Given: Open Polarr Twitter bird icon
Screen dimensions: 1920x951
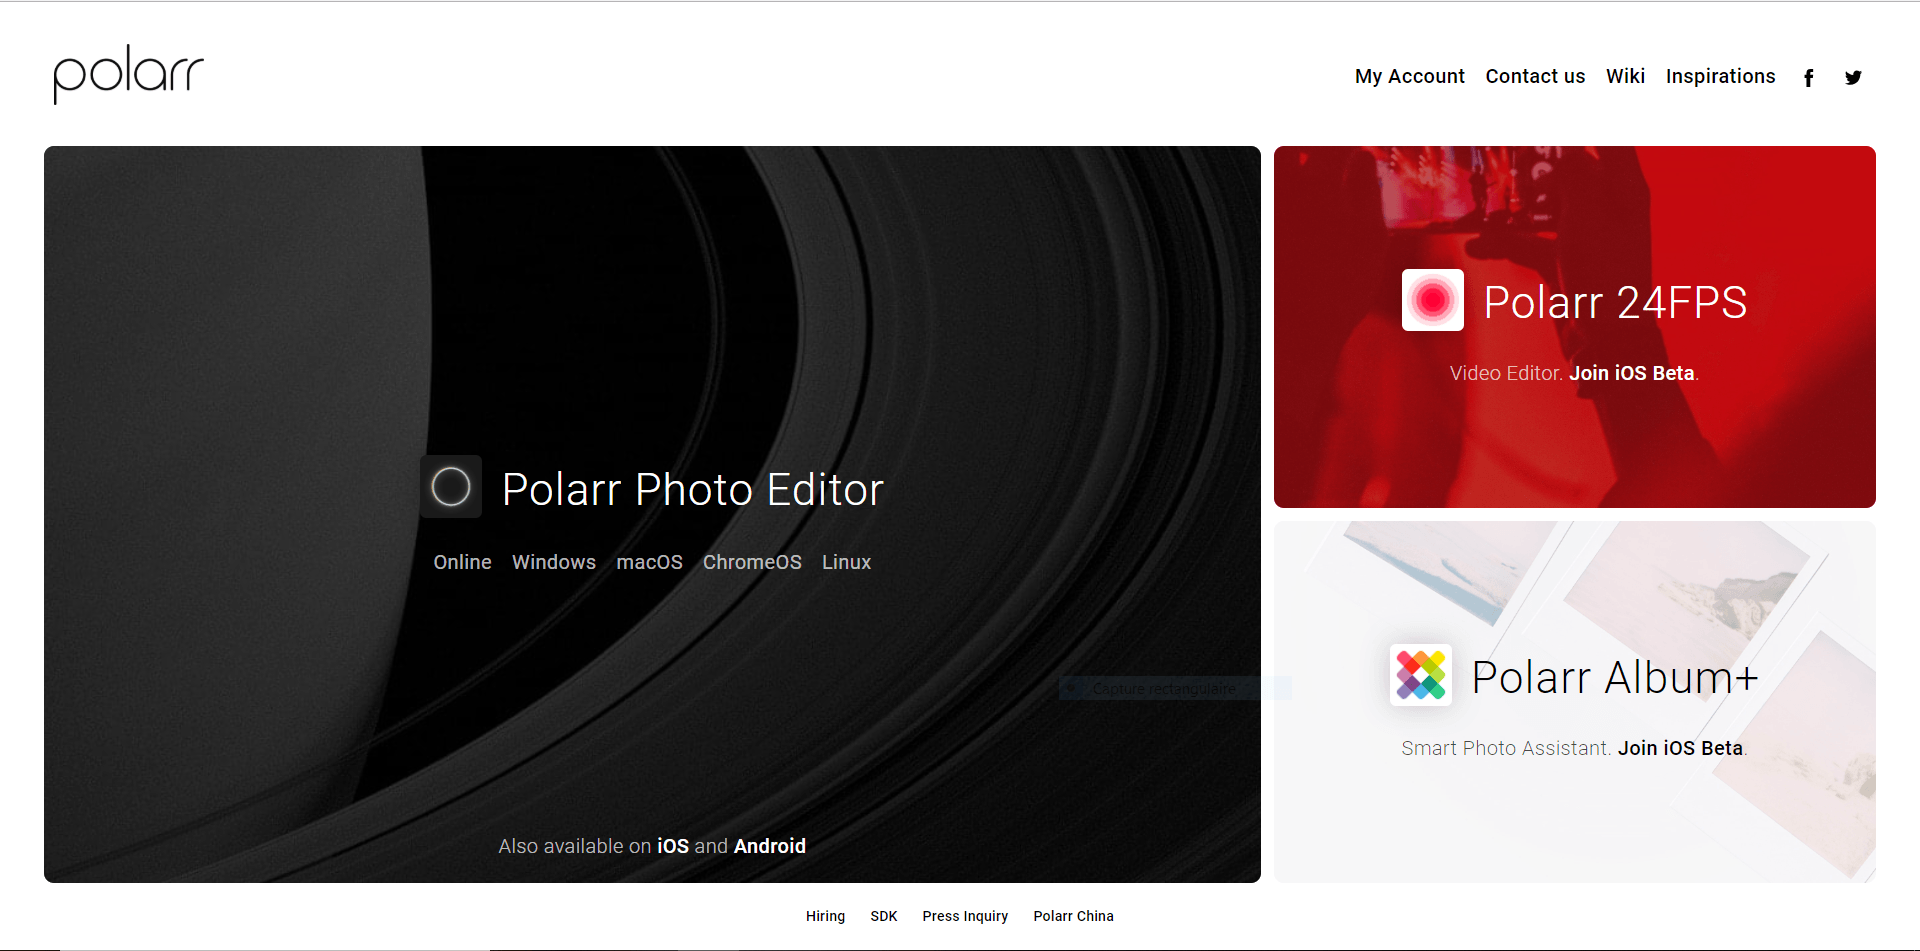Looking at the screenshot, I should [x=1853, y=78].
